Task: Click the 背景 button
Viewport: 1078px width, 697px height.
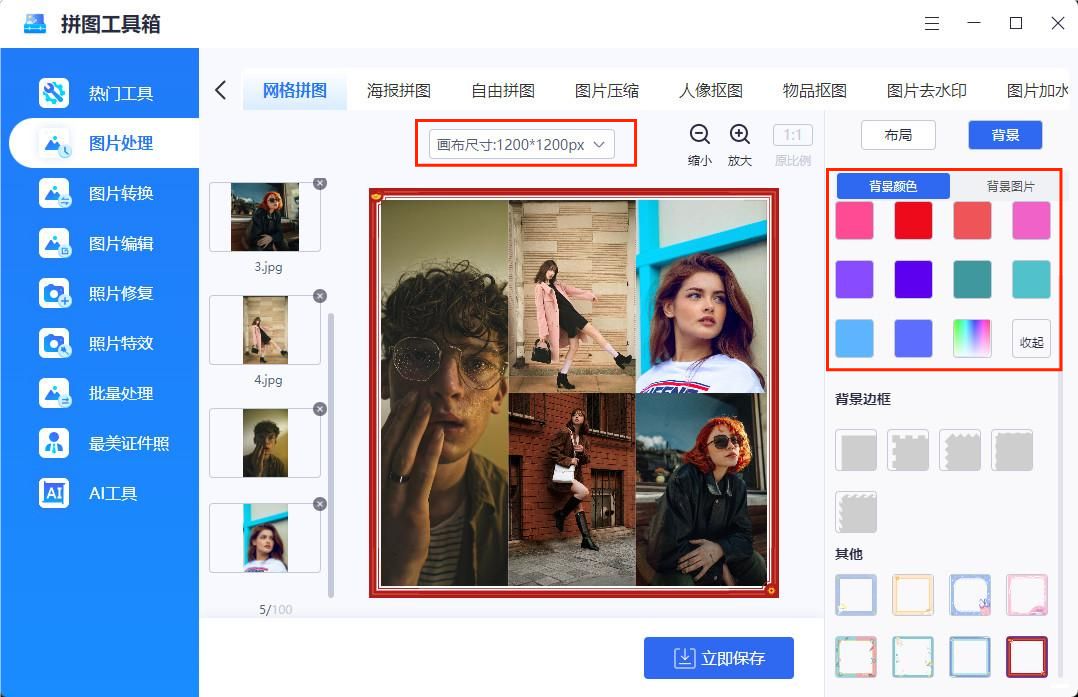Action: 1005,135
